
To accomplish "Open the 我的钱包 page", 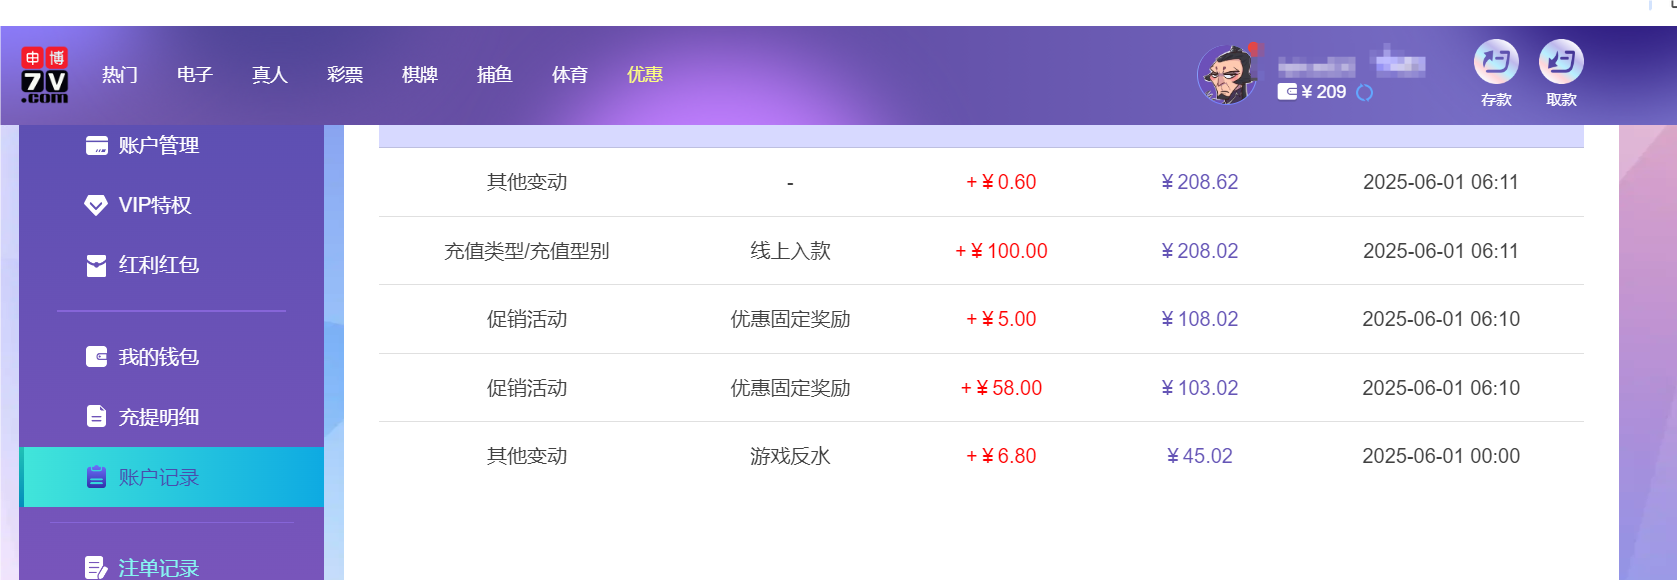I will [x=160, y=357].
